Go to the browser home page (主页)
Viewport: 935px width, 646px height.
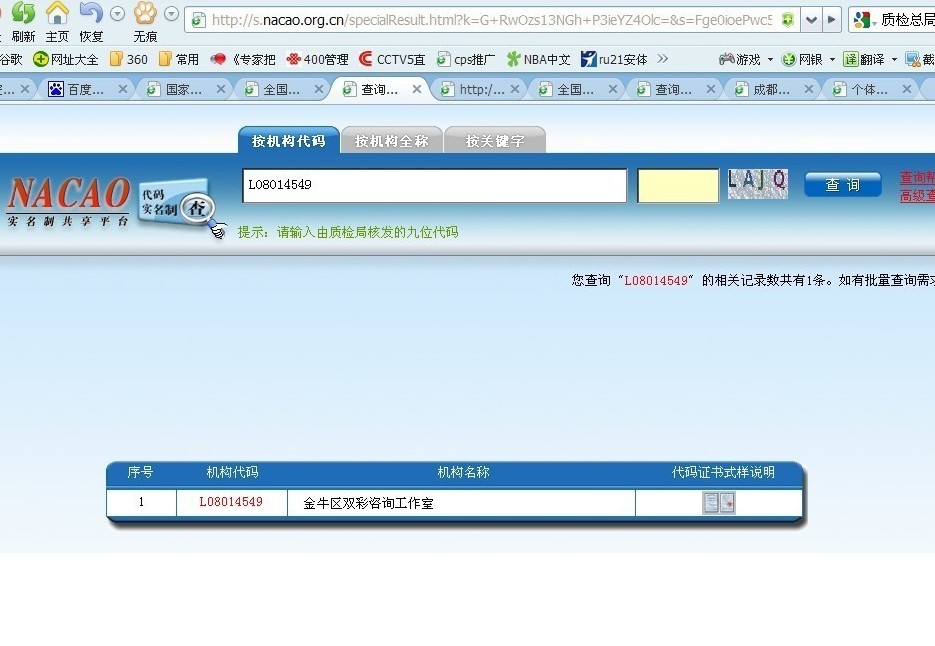click(58, 13)
